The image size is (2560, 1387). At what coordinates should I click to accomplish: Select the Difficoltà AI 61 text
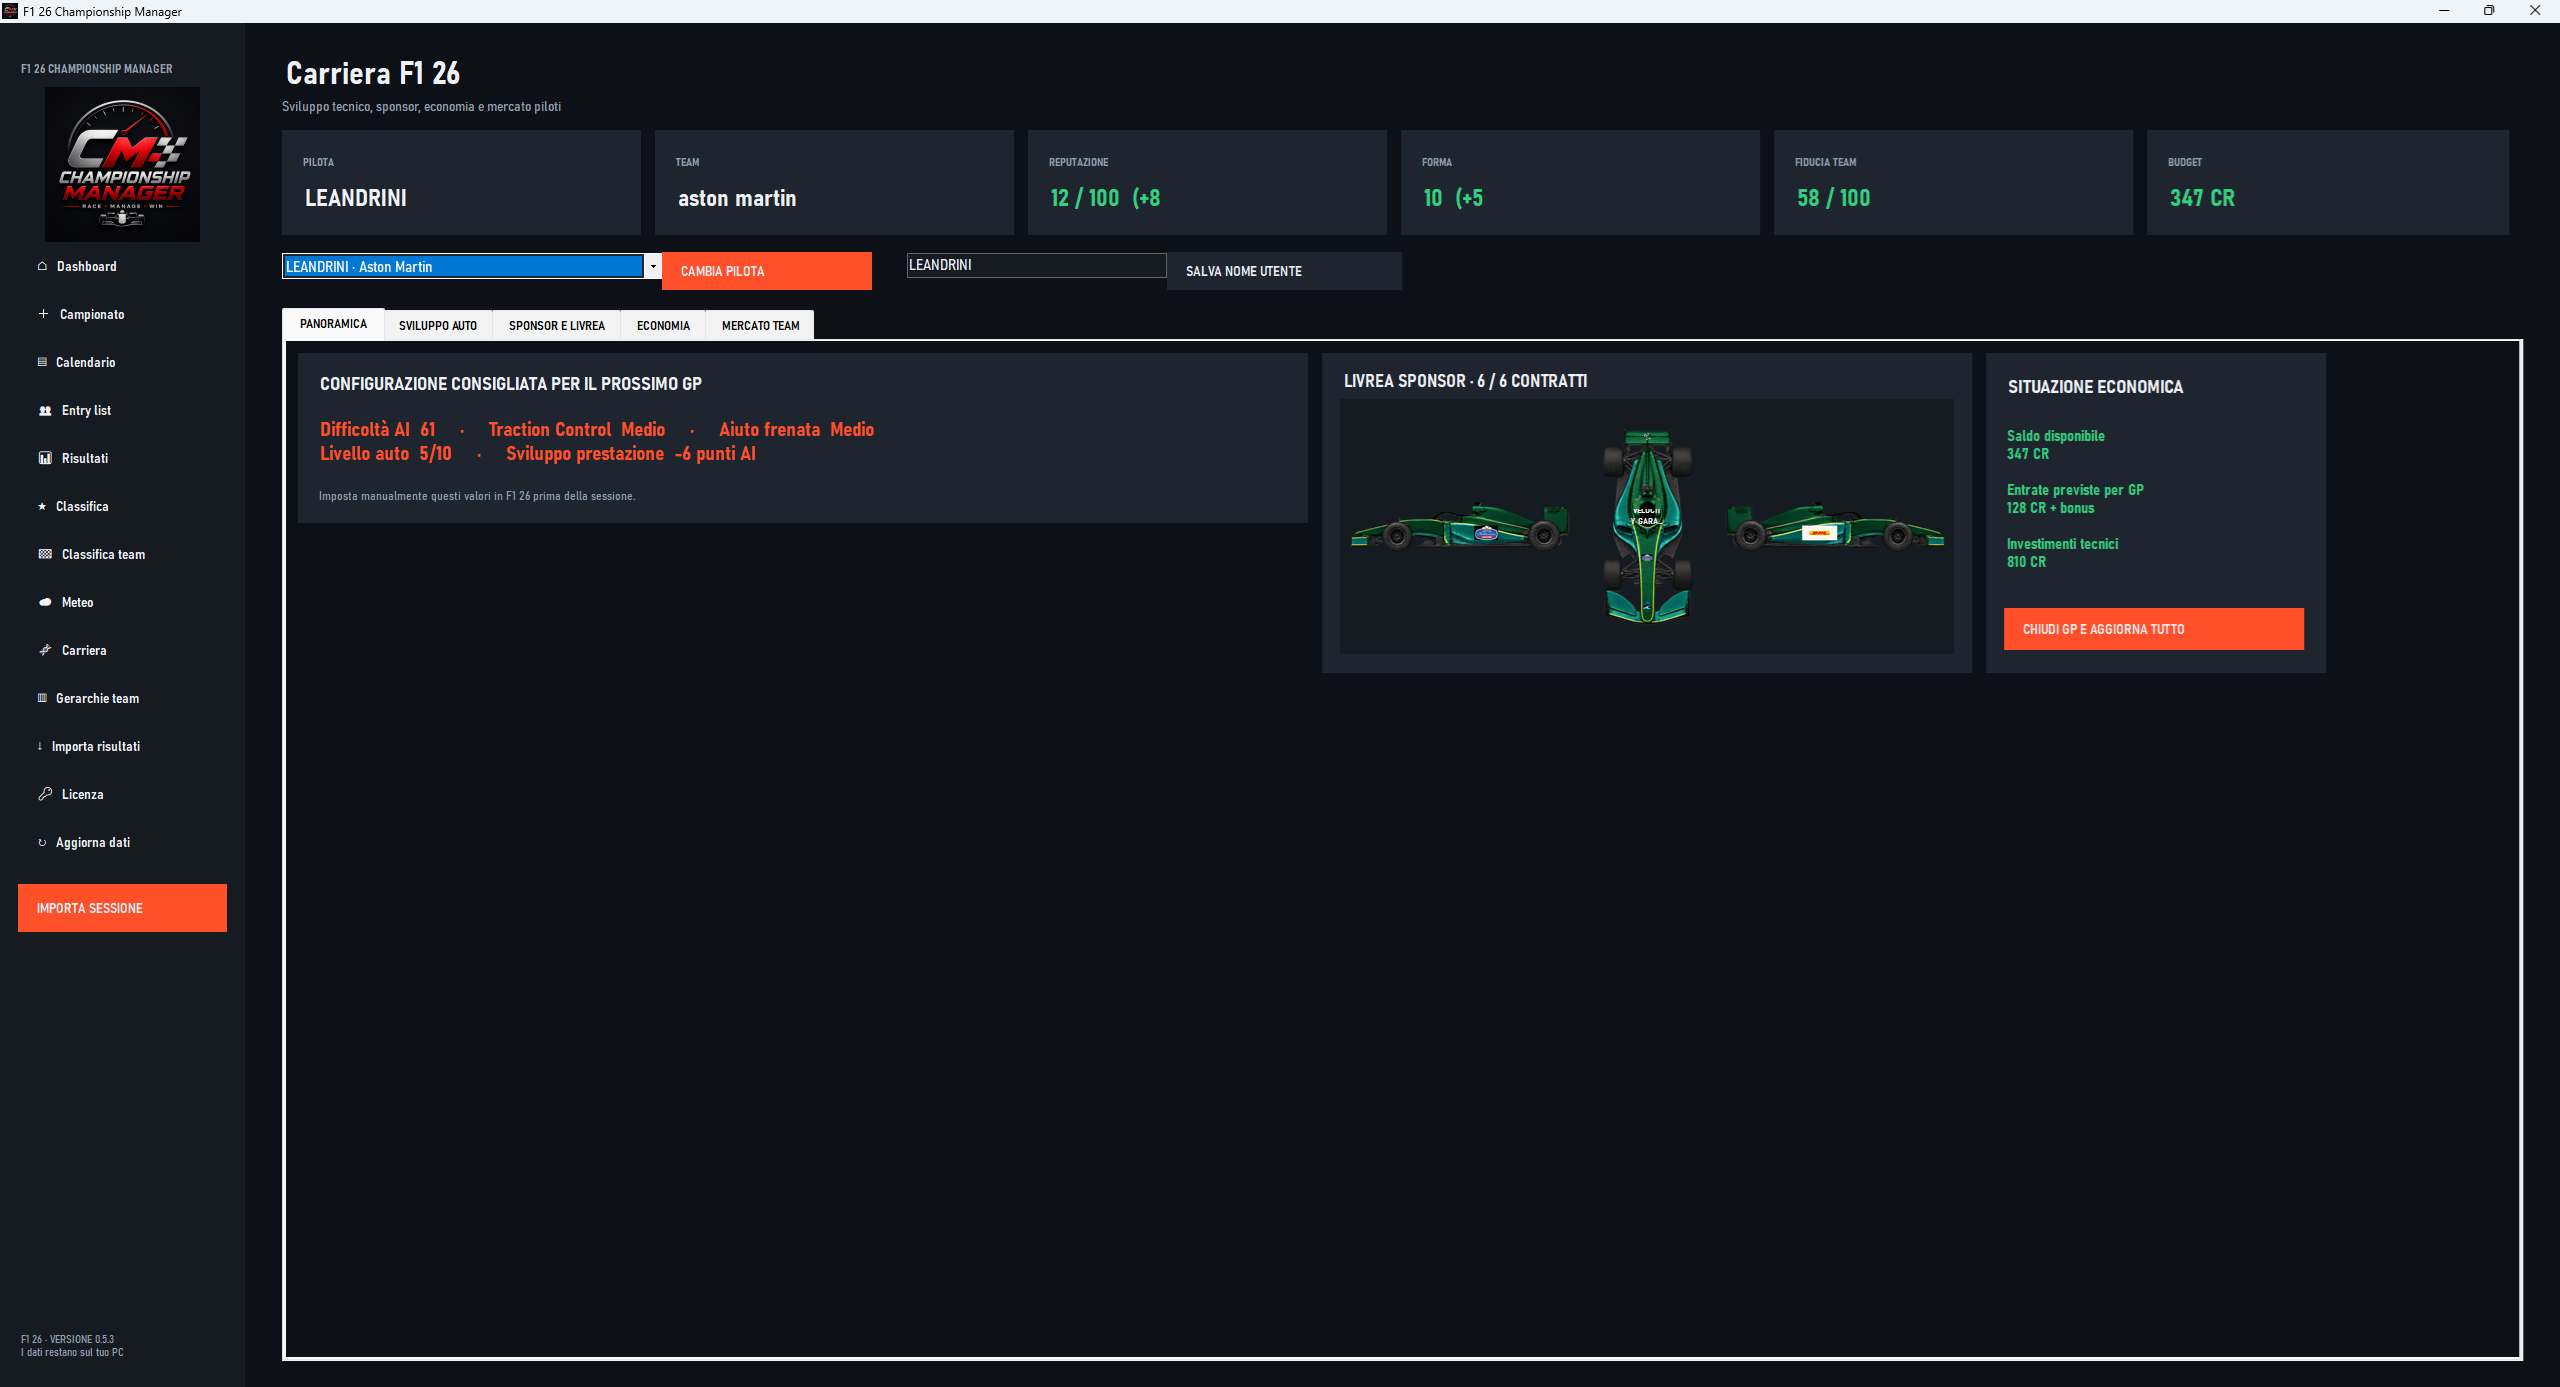(378, 429)
